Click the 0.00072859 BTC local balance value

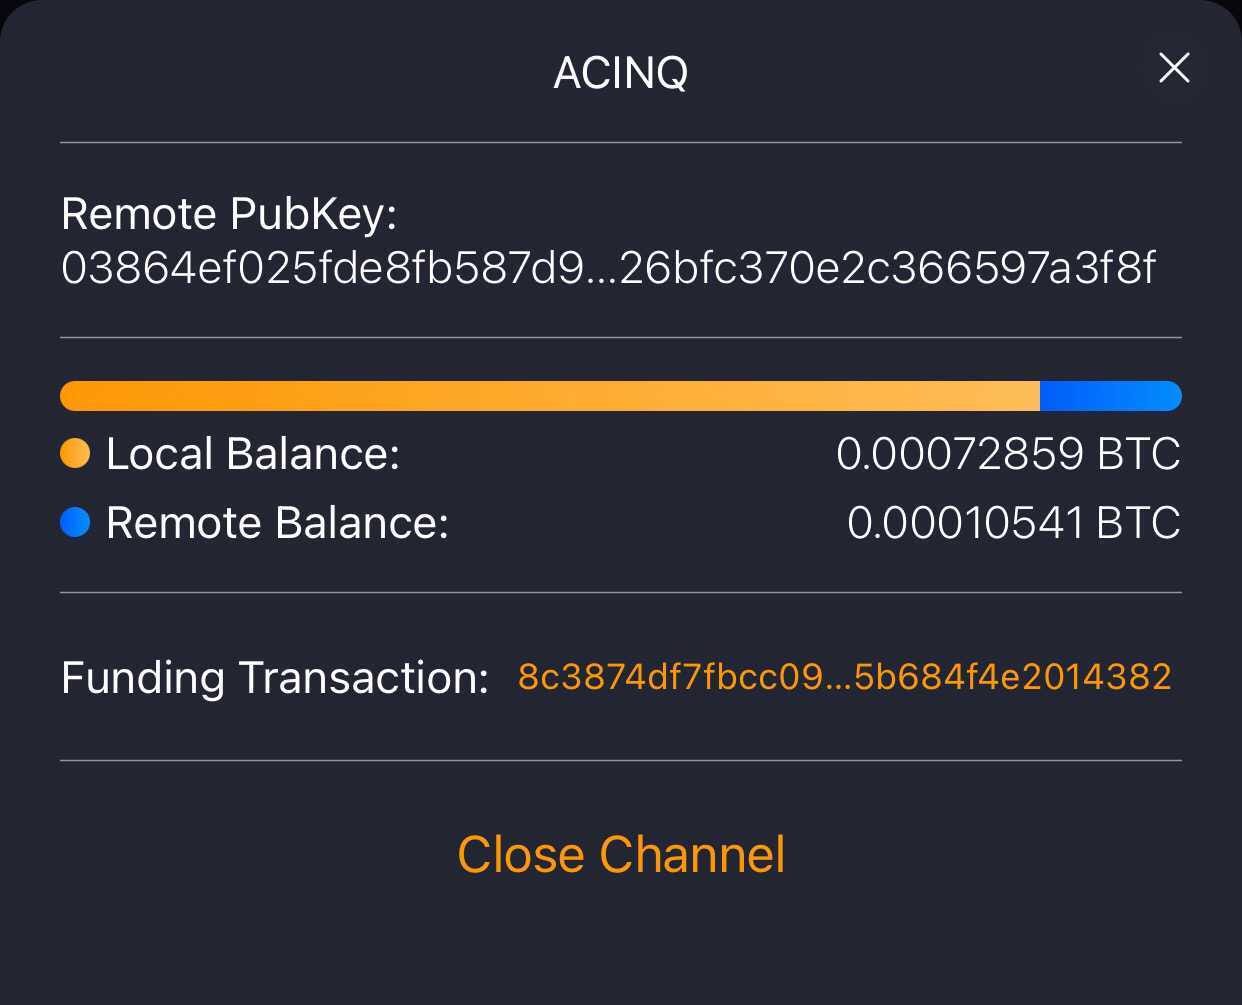tap(1009, 453)
